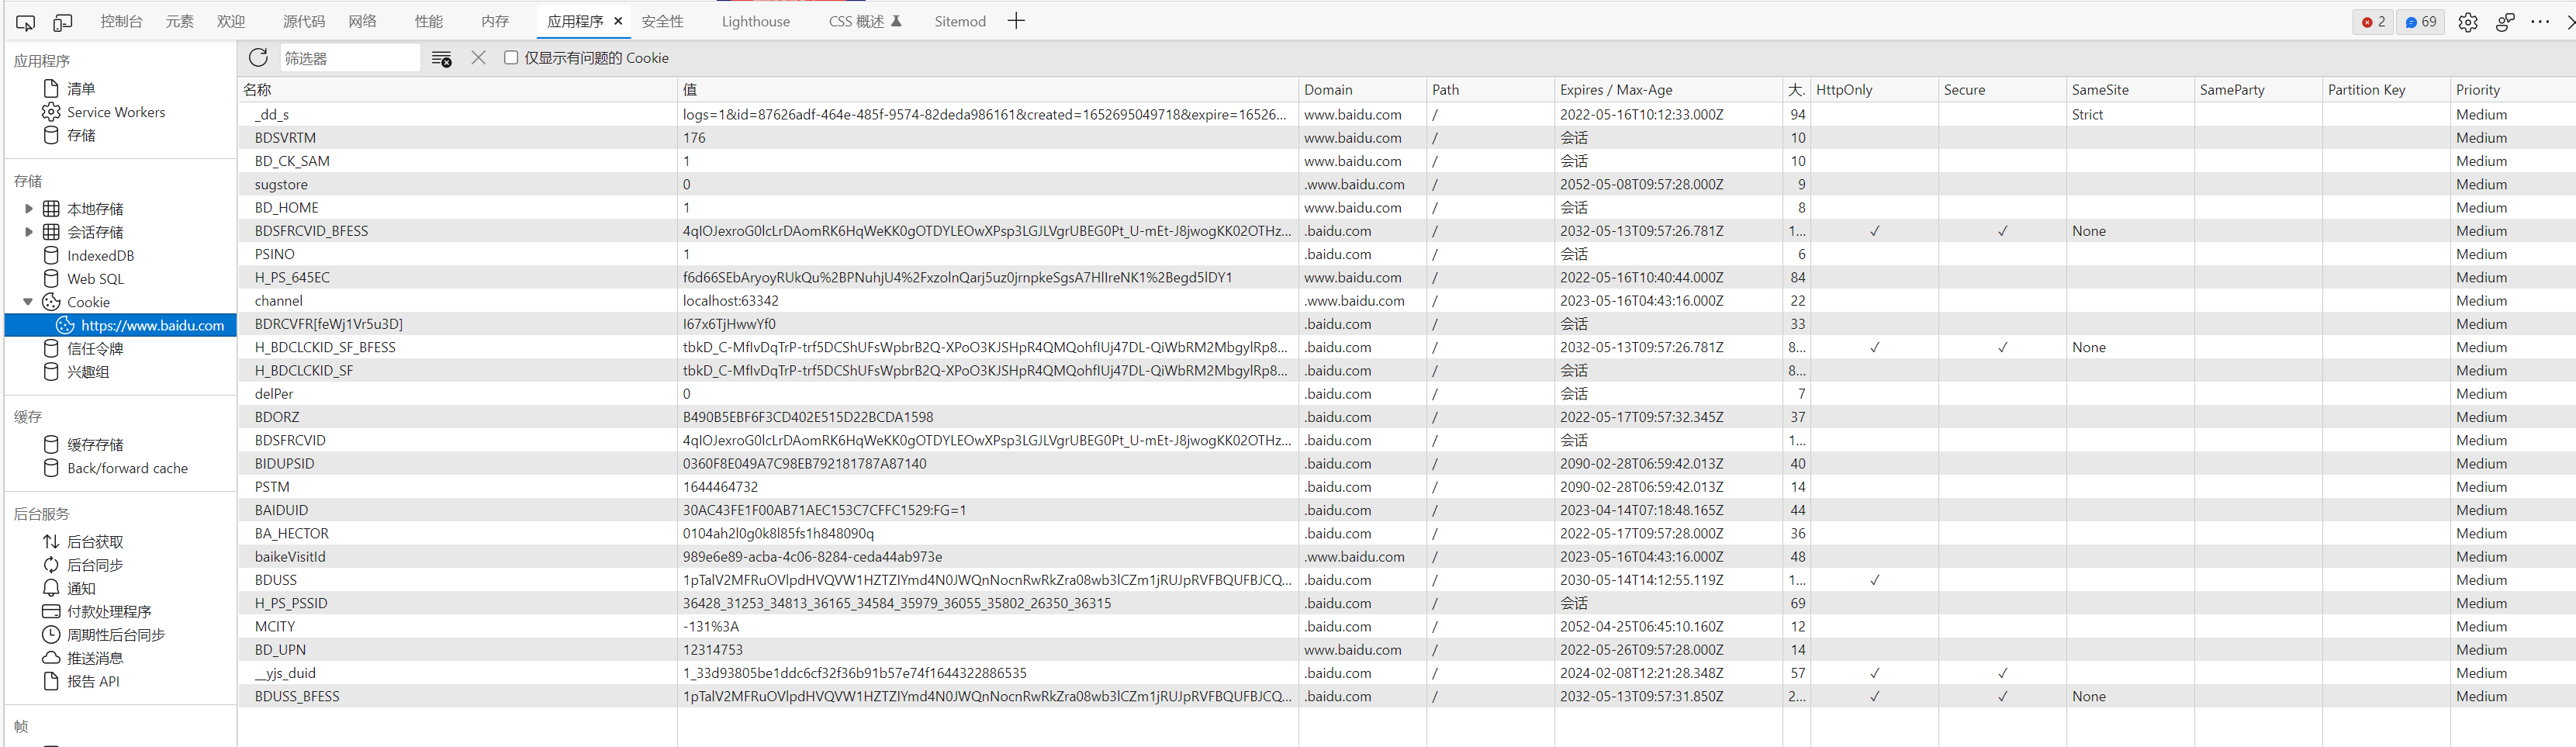
Task: Switch to CSS 概述 tab
Action: [x=865, y=21]
